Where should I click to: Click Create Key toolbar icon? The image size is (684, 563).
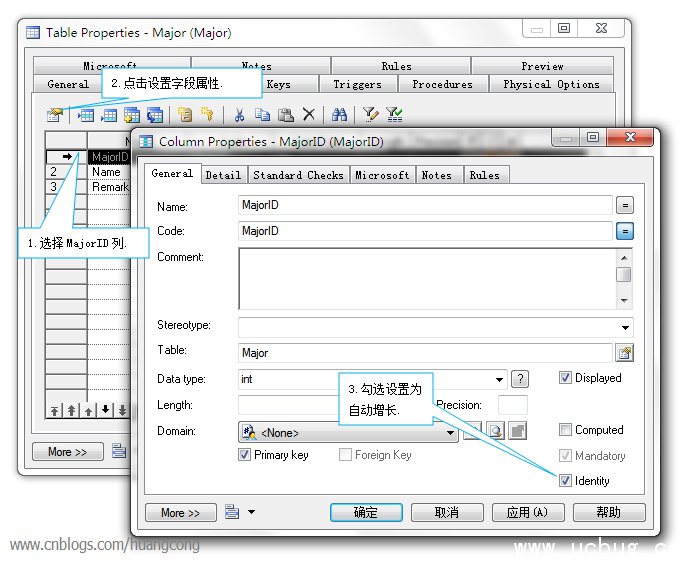pos(207,115)
